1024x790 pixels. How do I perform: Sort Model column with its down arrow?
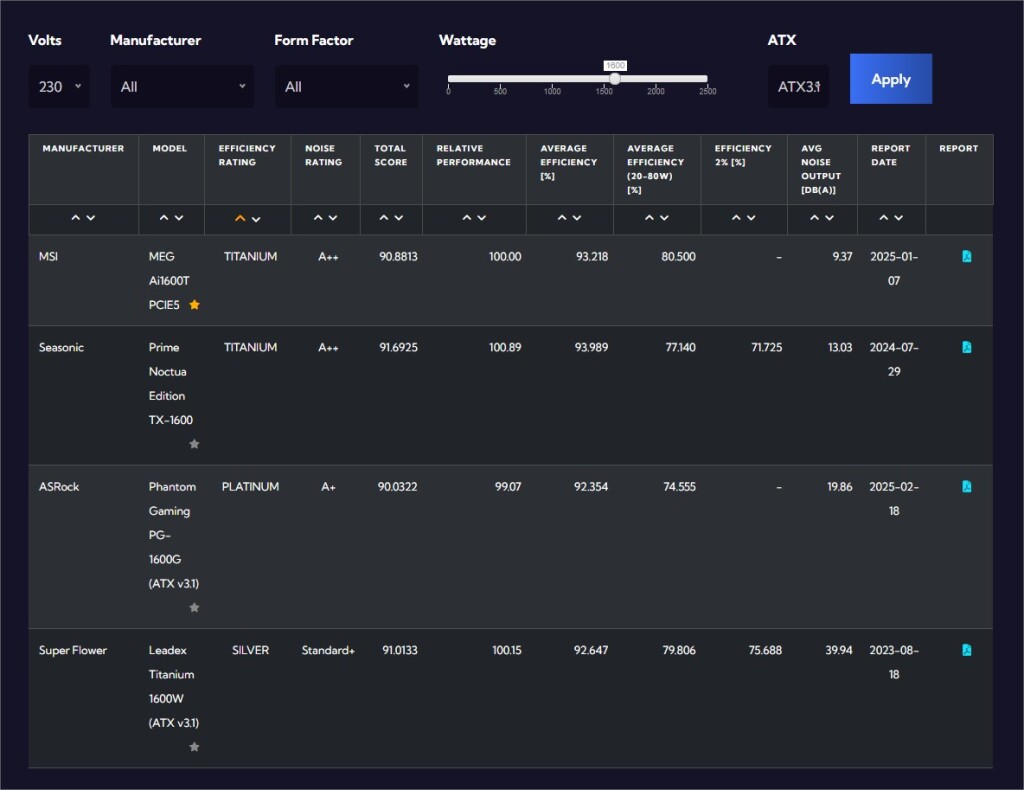[179, 218]
